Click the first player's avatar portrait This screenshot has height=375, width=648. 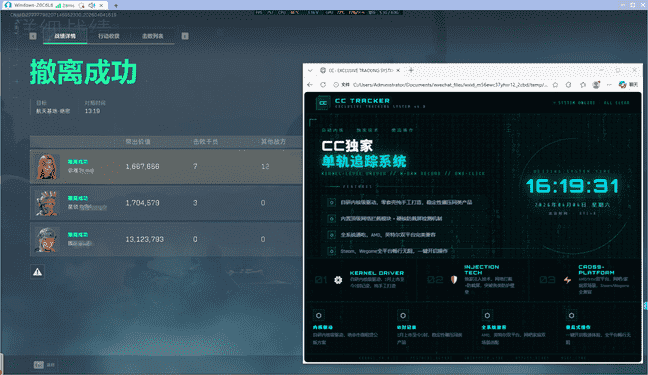coord(47,166)
